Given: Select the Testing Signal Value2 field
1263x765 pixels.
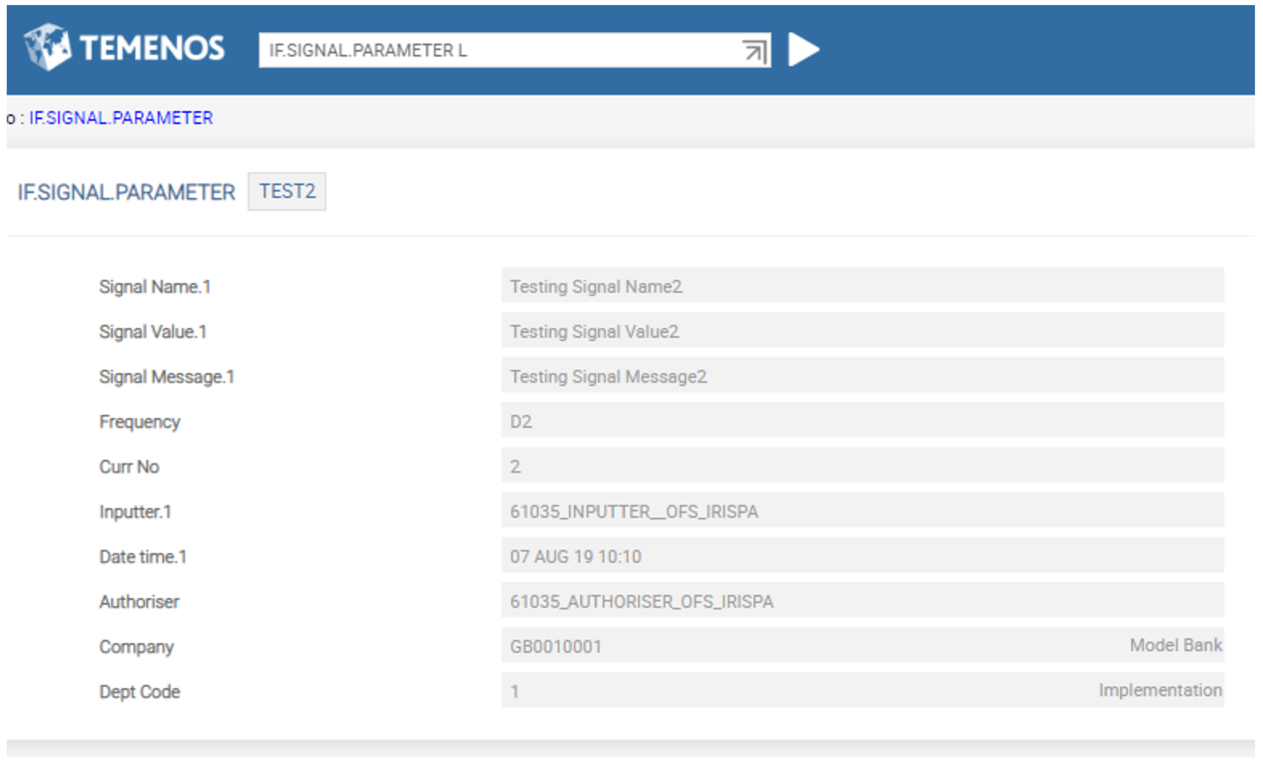Looking at the screenshot, I should click(861, 332).
